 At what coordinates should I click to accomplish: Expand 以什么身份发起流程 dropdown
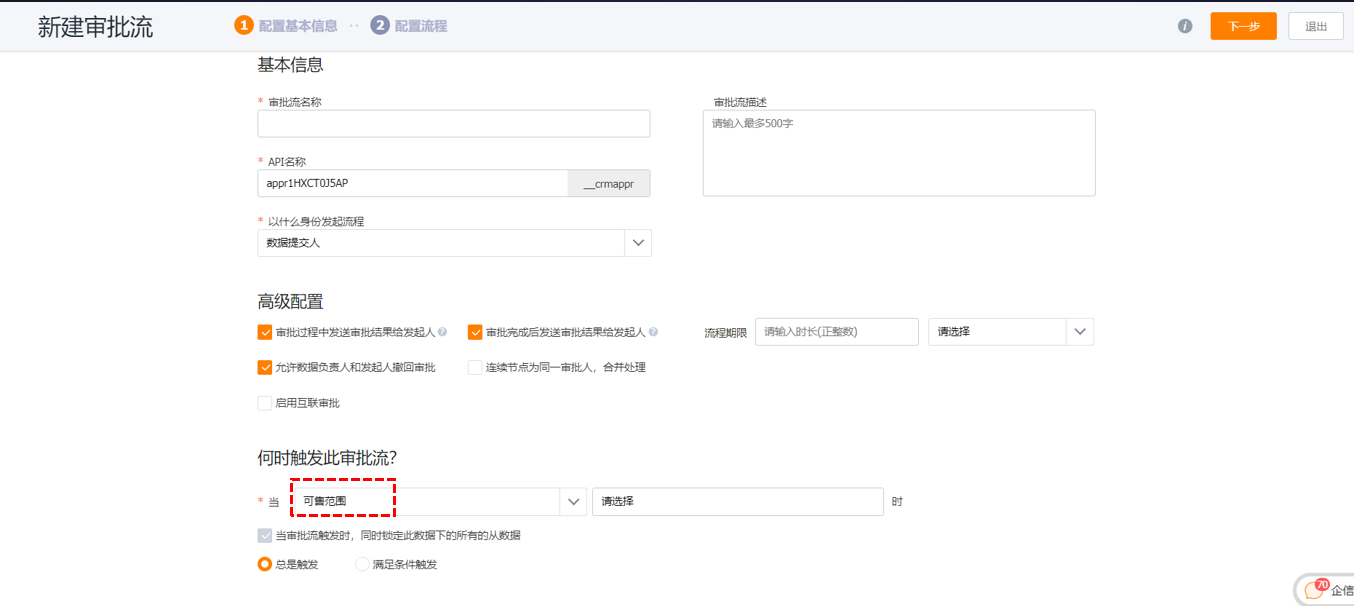pyautogui.click(x=637, y=243)
